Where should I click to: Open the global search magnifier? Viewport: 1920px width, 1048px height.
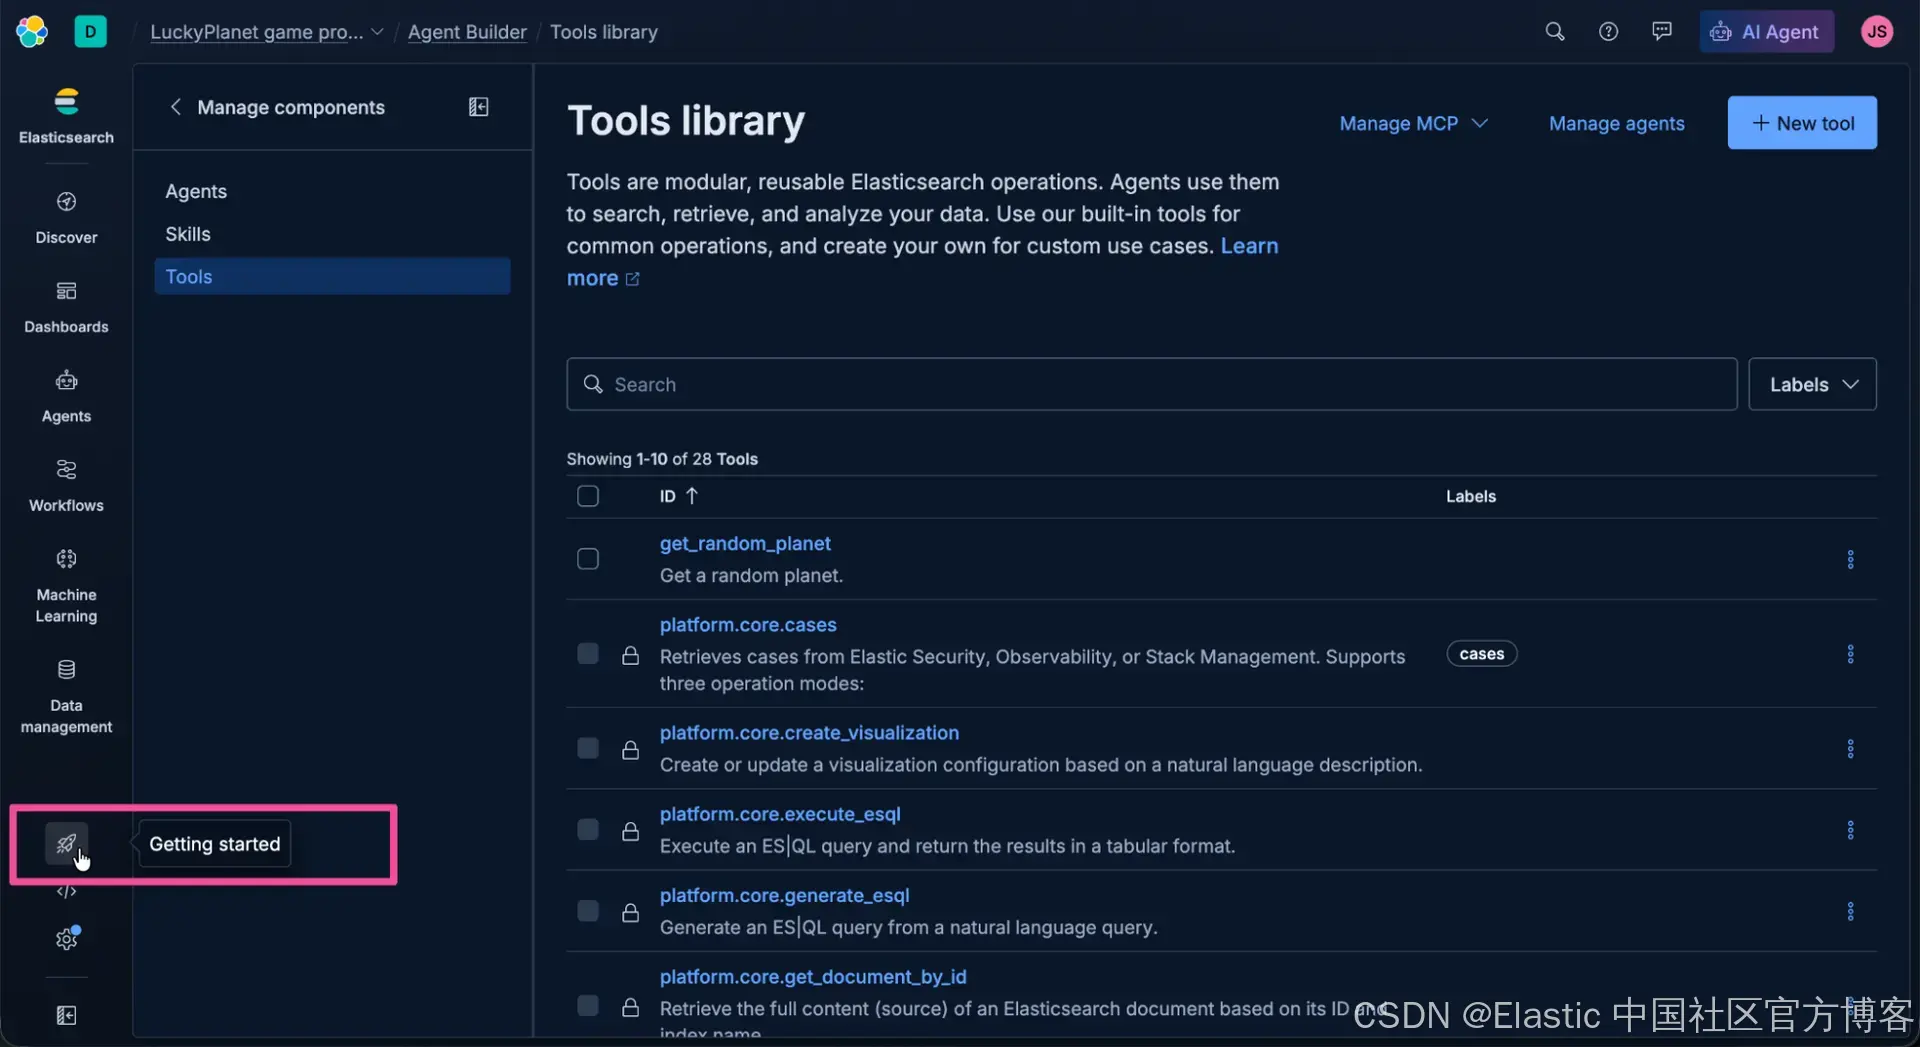[1555, 32]
